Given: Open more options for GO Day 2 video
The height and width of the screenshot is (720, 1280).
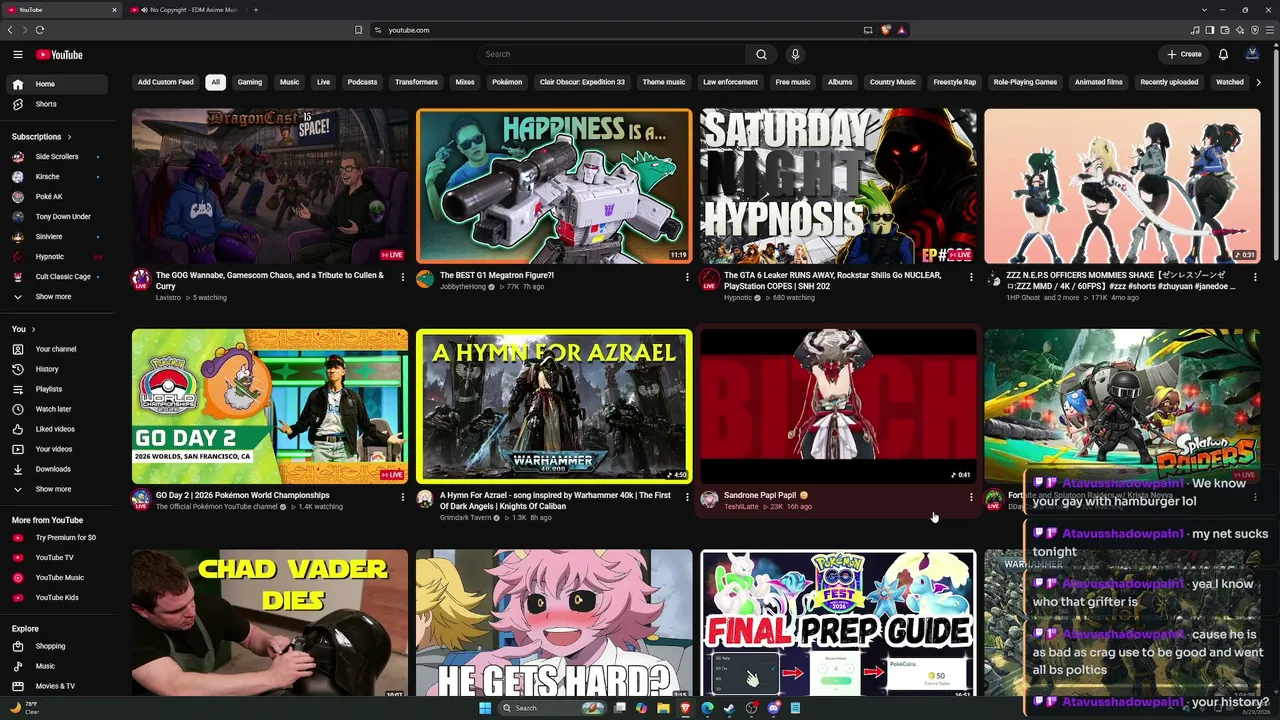Looking at the screenshot, I should click(x=403, y=497).
